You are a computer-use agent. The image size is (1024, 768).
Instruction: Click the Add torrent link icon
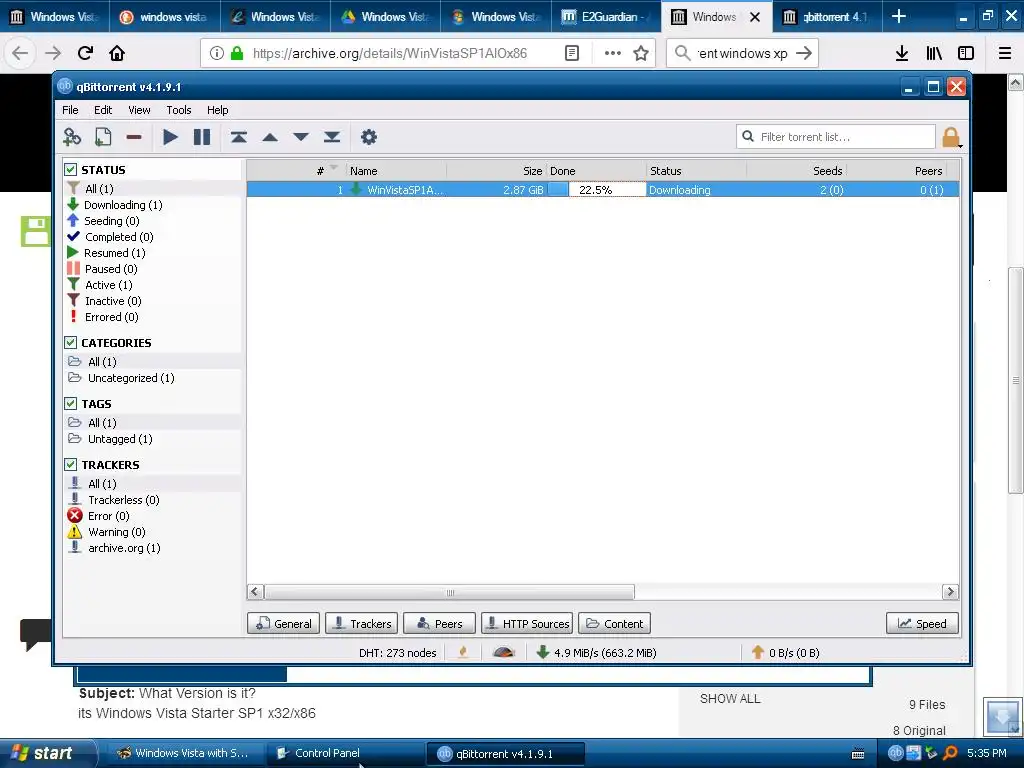[72, 137]
